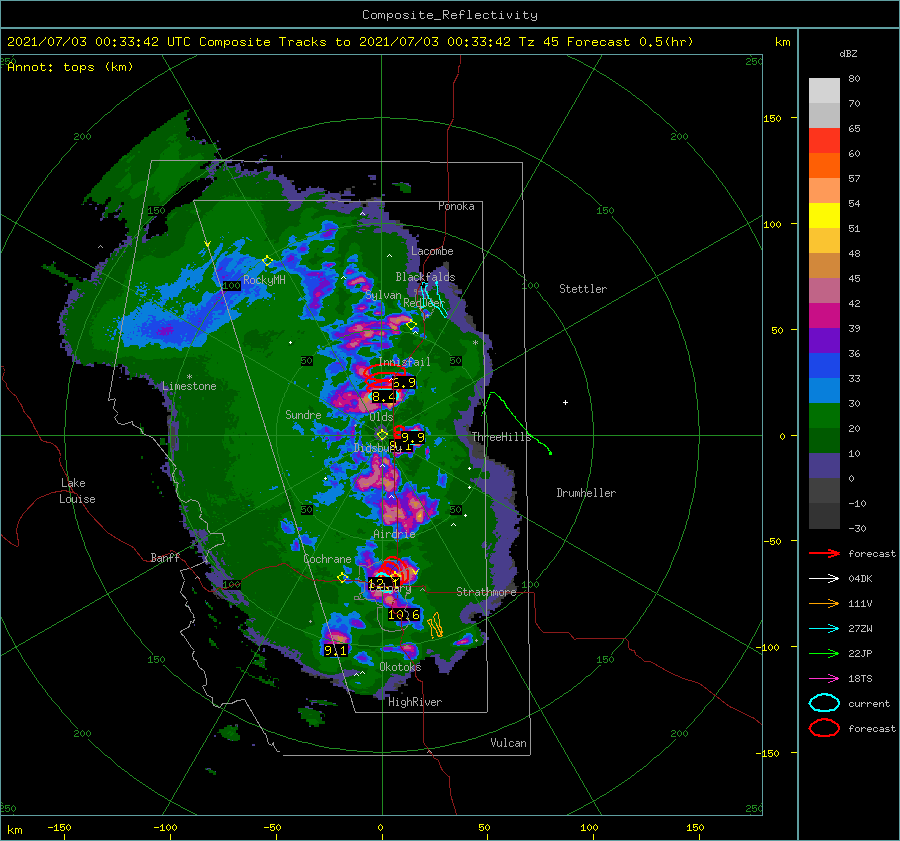900x841 pixels.
Task: Click the Airdrie city label
Action: [x=394, y=534]
